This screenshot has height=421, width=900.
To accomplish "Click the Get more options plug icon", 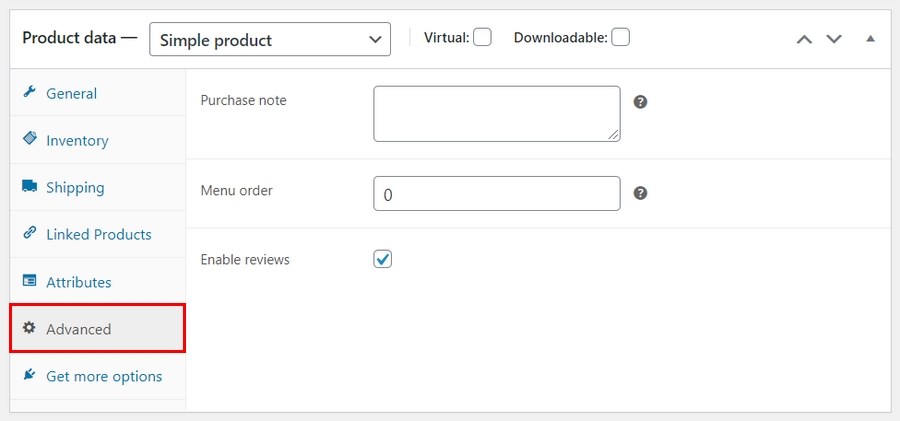I will pos(29,375).
